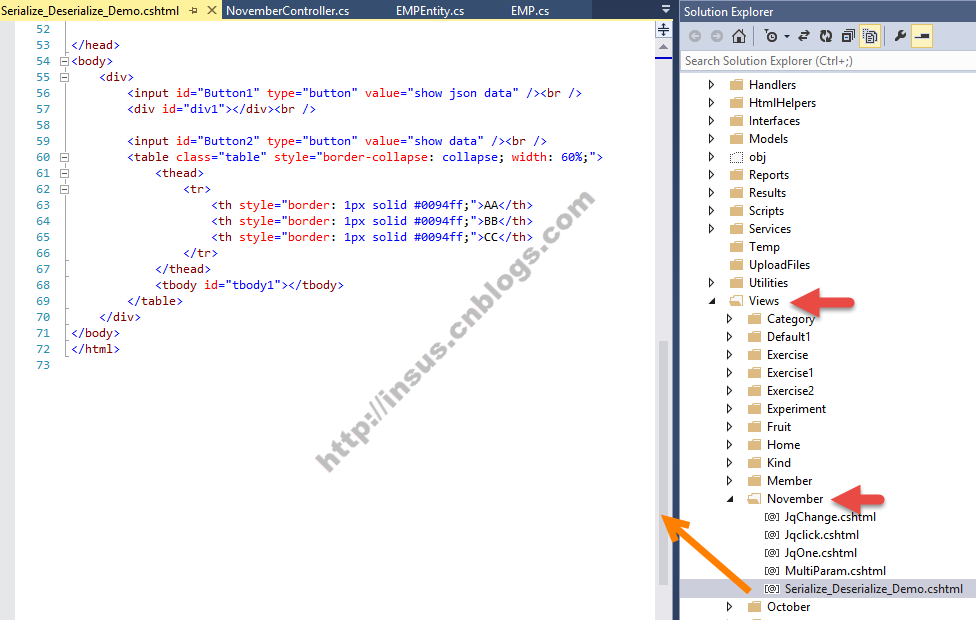
Task: Collapse the div outline at line 55
Action: 64,78
